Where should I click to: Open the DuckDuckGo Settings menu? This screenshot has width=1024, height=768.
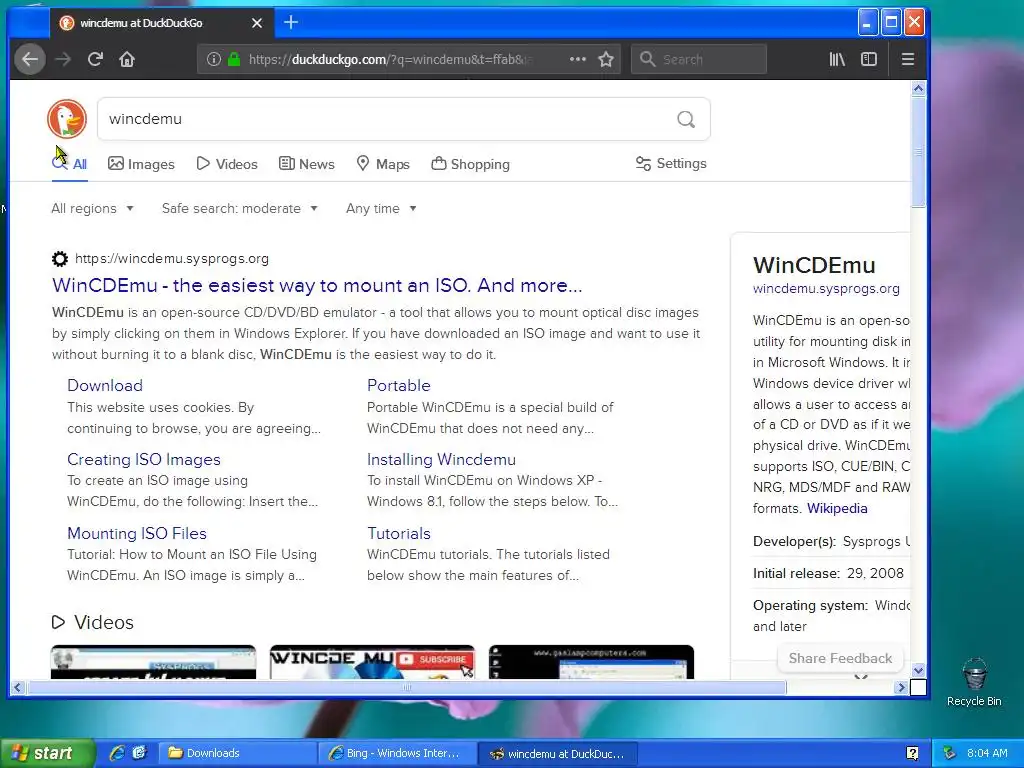click(x=671, y=163)
